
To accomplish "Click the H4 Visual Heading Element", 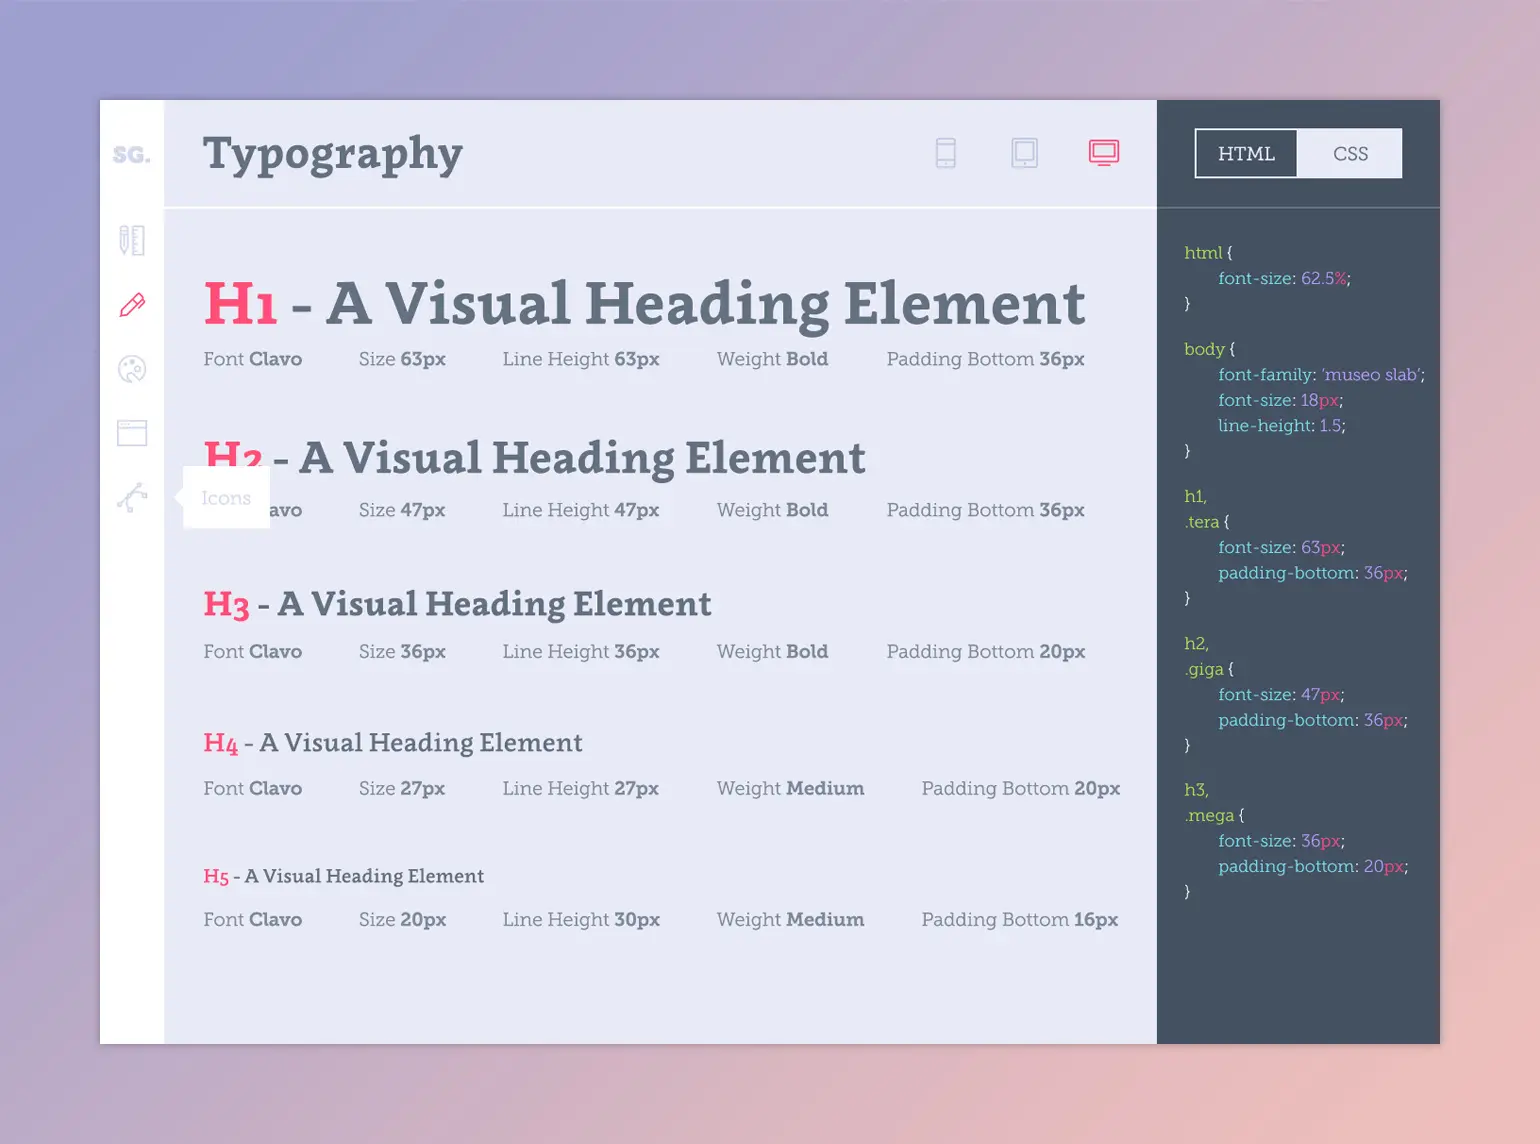I will [x=393, y=743].
